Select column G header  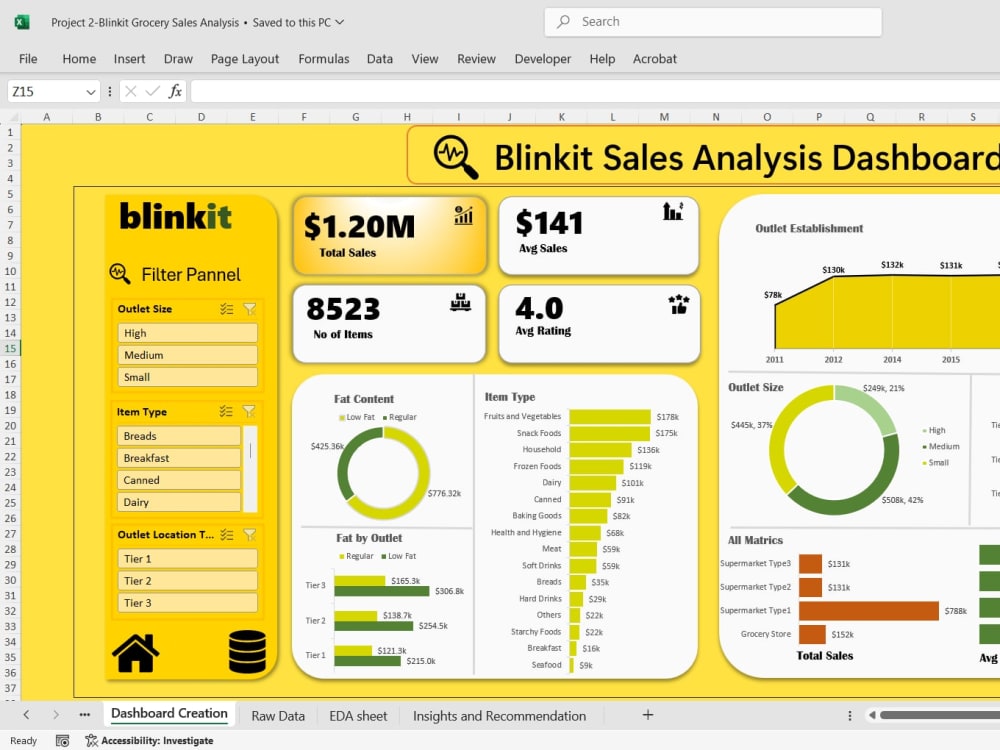coord(356,117)
